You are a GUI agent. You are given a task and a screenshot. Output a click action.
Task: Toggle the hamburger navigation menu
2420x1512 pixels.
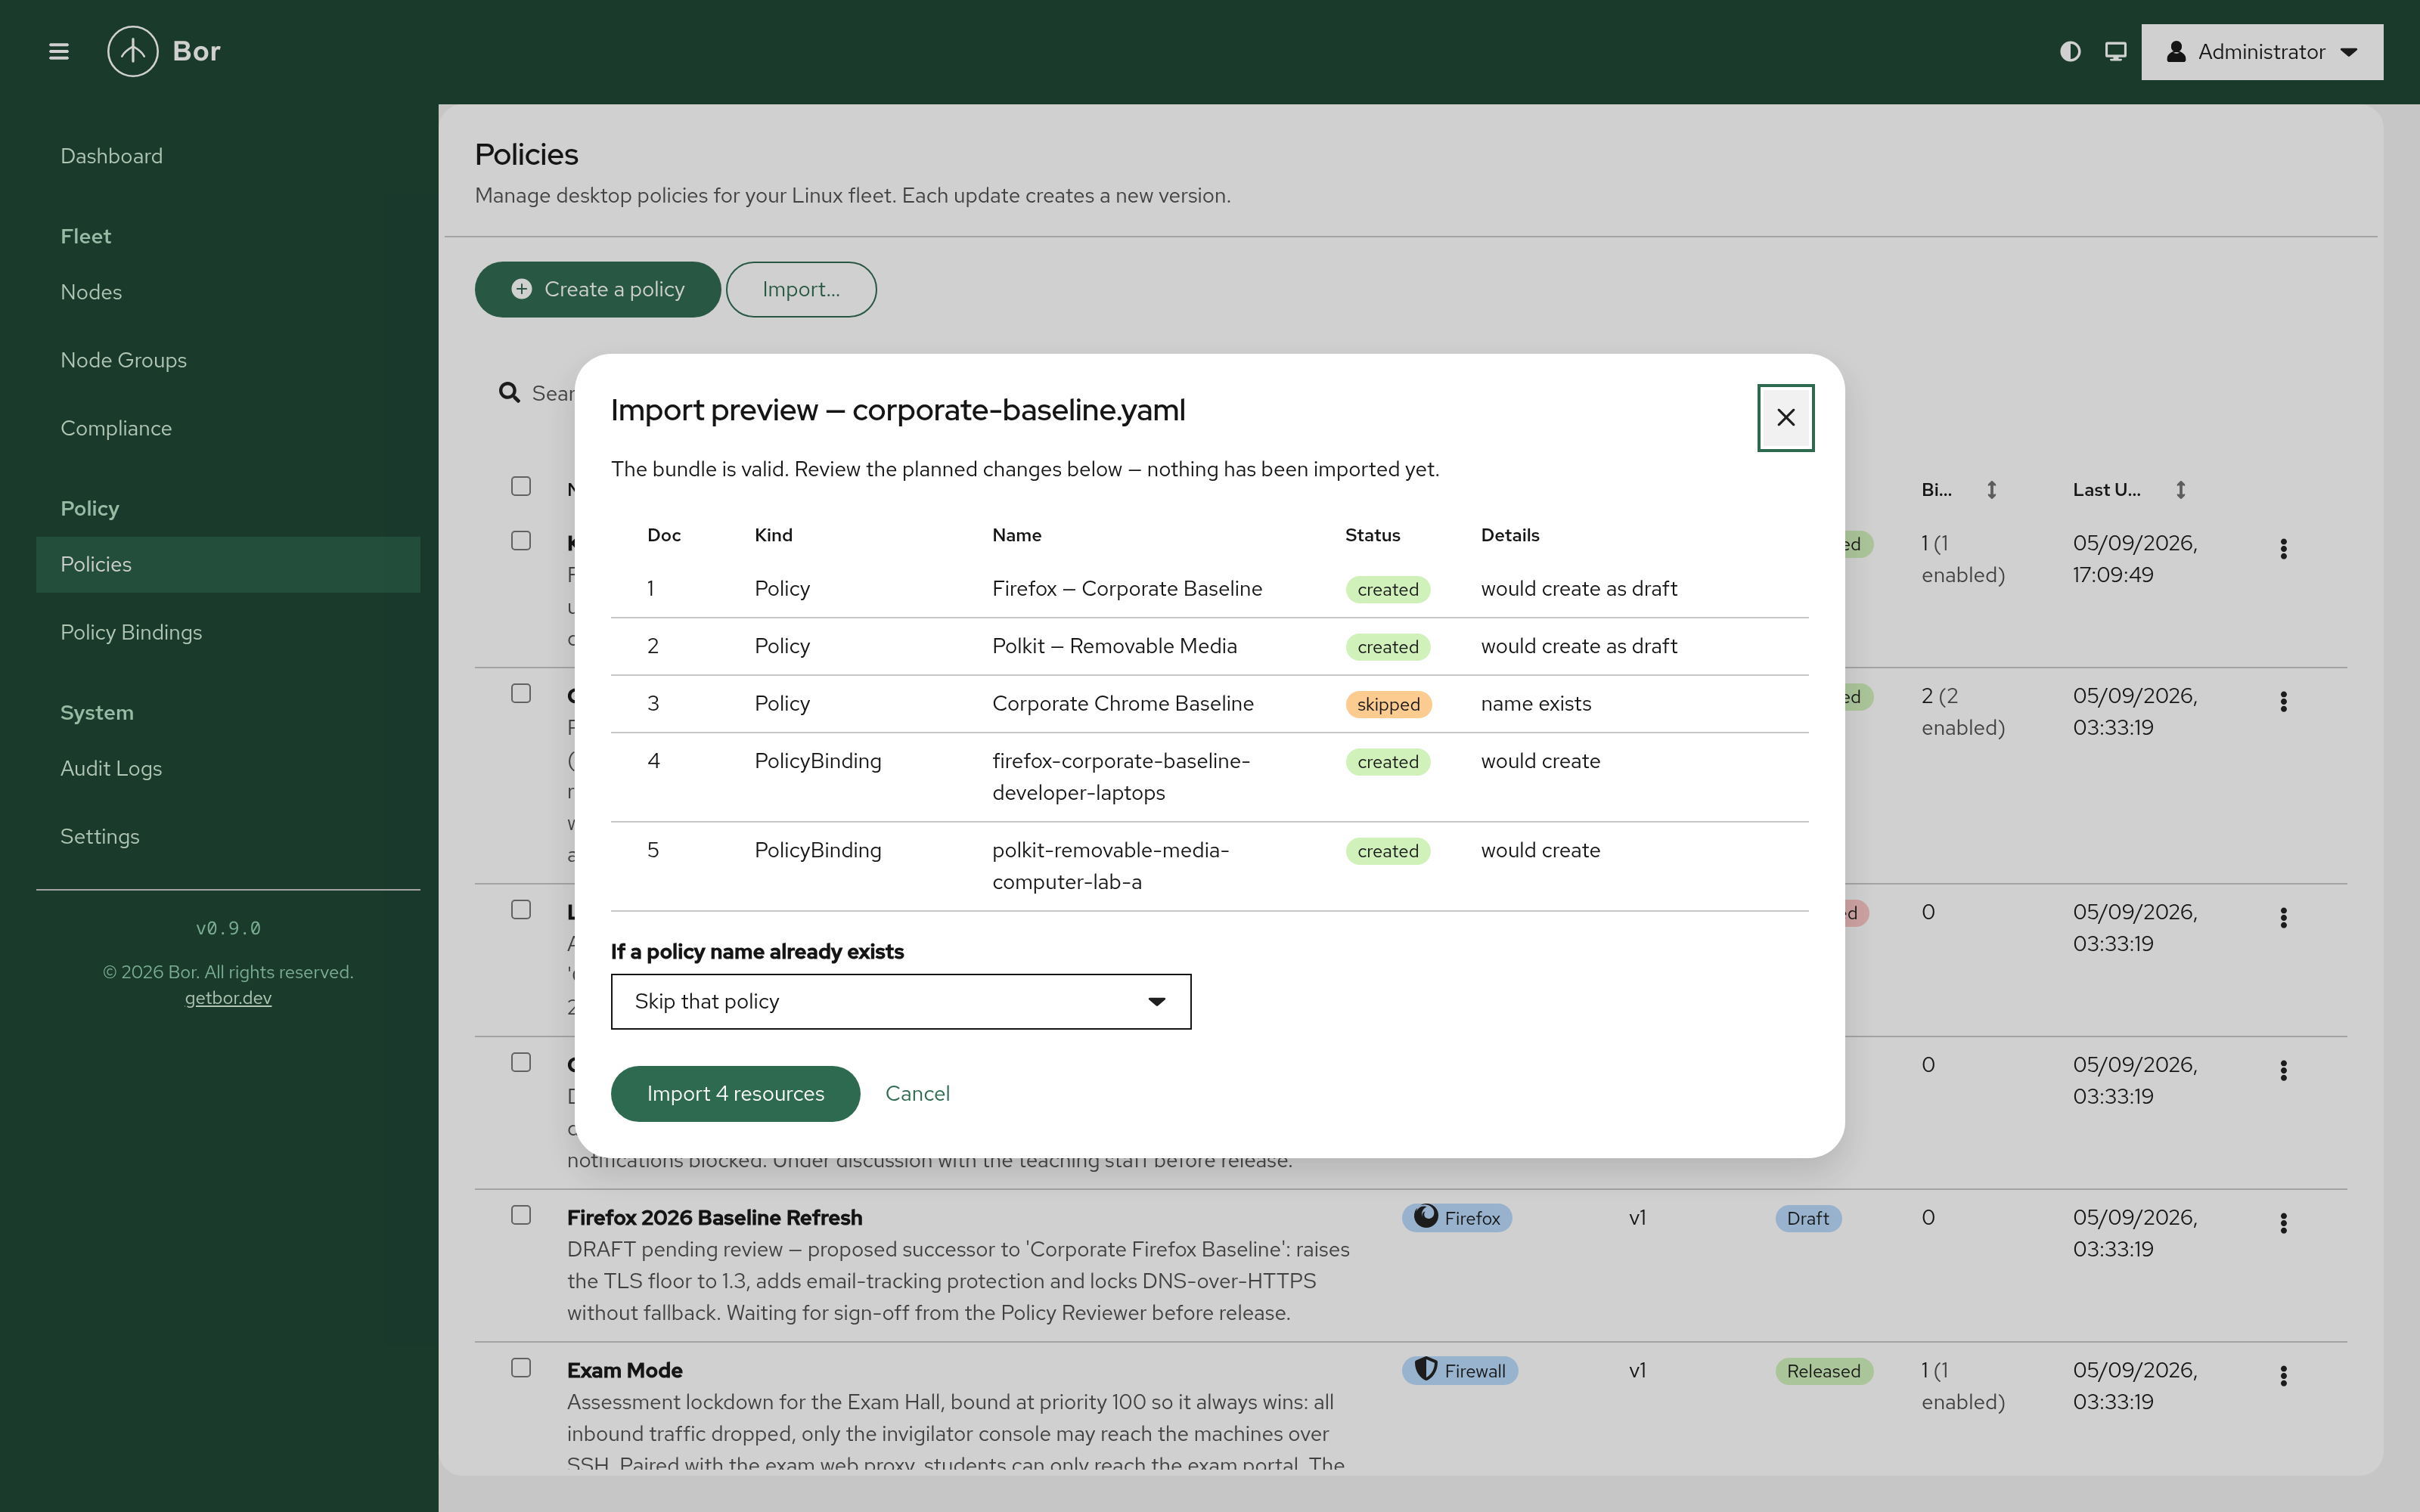[x=59, y=51]
